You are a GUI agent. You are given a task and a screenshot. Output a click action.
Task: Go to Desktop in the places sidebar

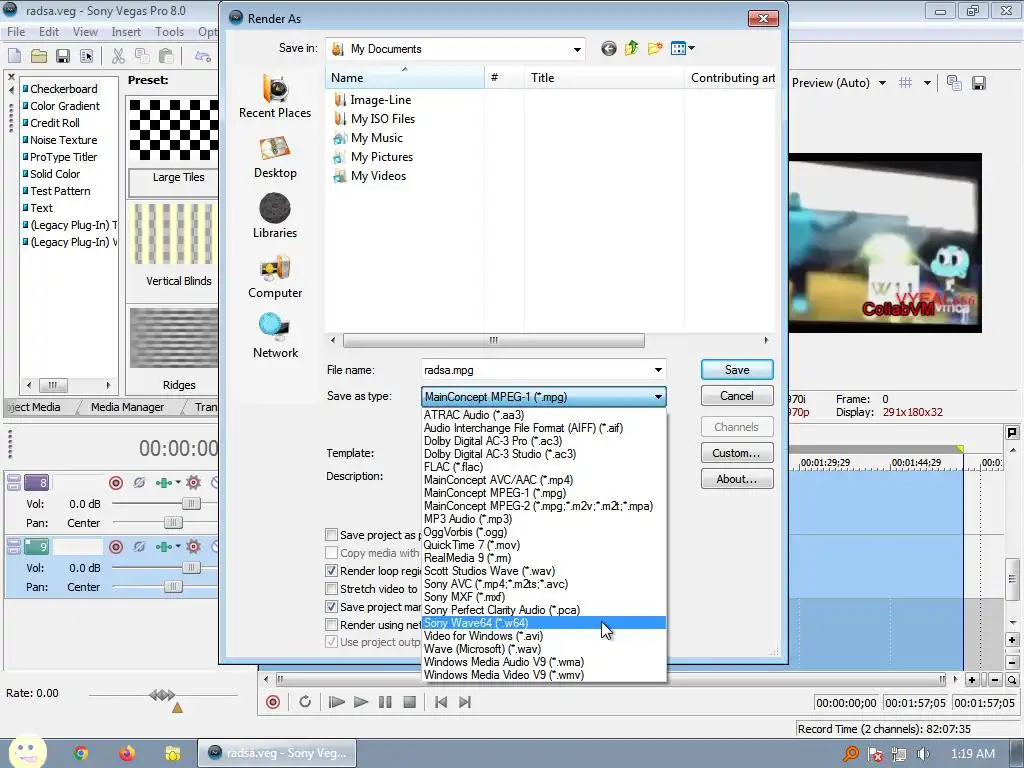(275, 157)
